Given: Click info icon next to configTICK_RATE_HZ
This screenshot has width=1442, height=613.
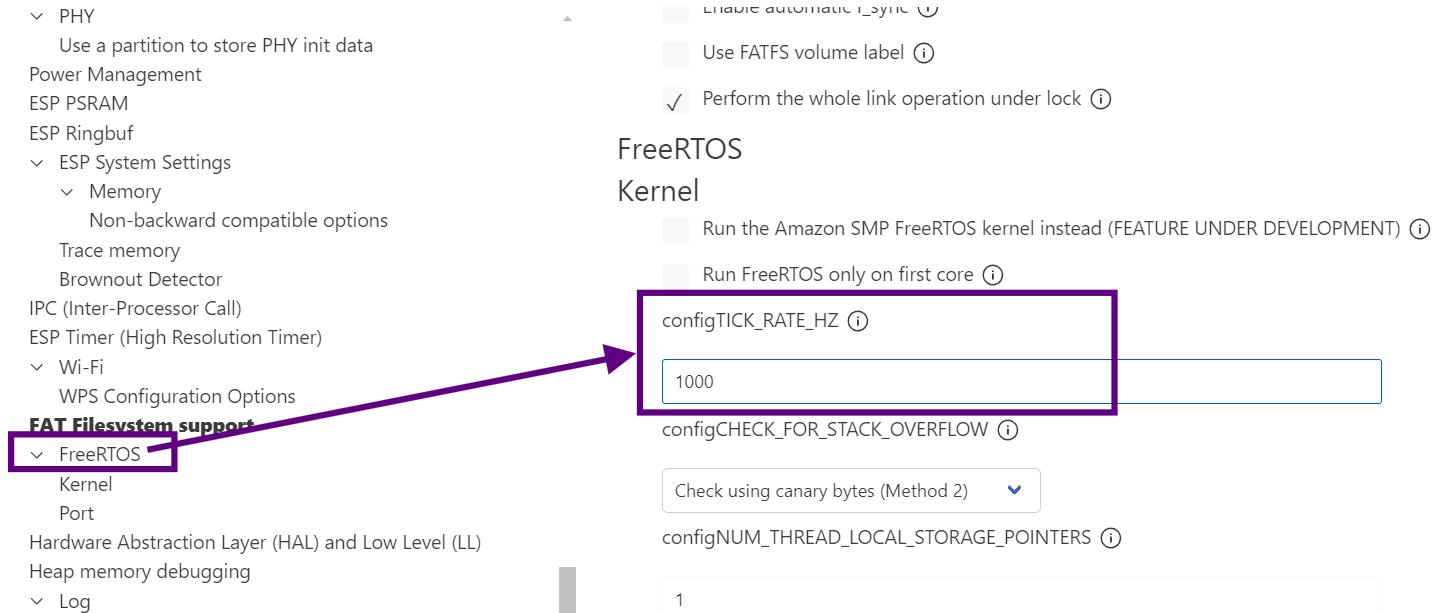Looking at the screenshot, I should click(858, 322).
